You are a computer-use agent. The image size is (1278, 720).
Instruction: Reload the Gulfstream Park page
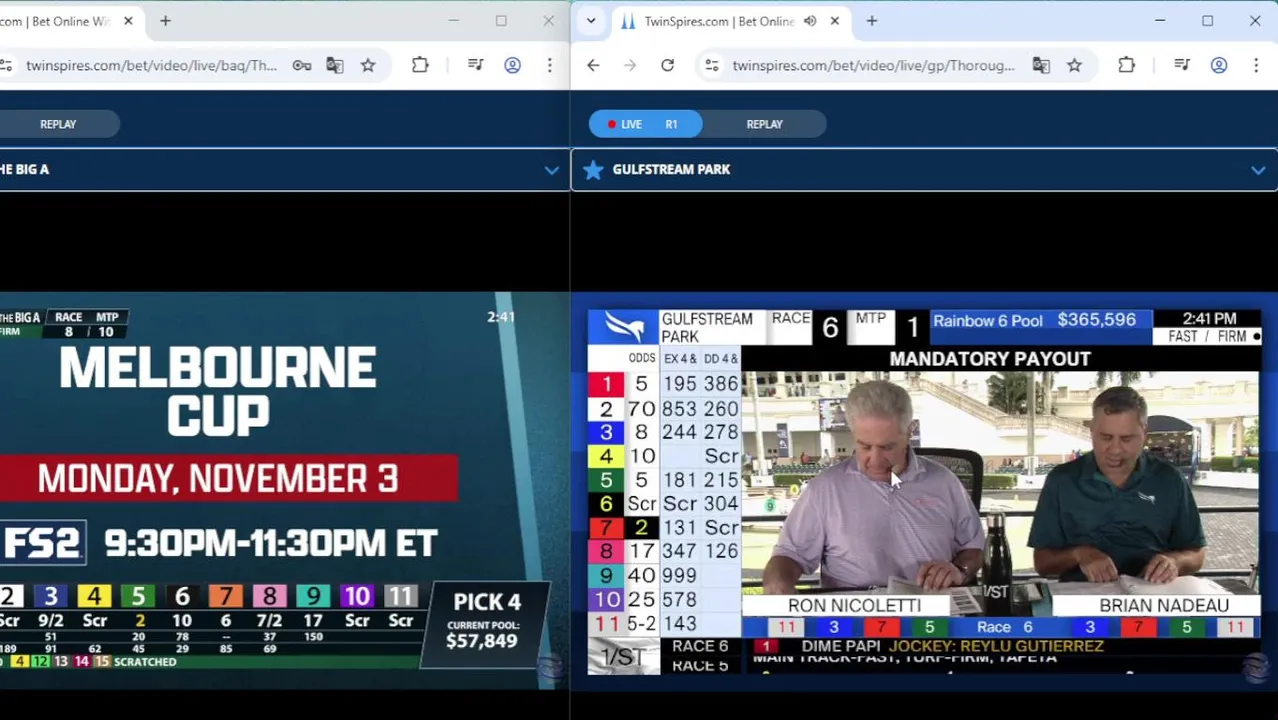667,65
